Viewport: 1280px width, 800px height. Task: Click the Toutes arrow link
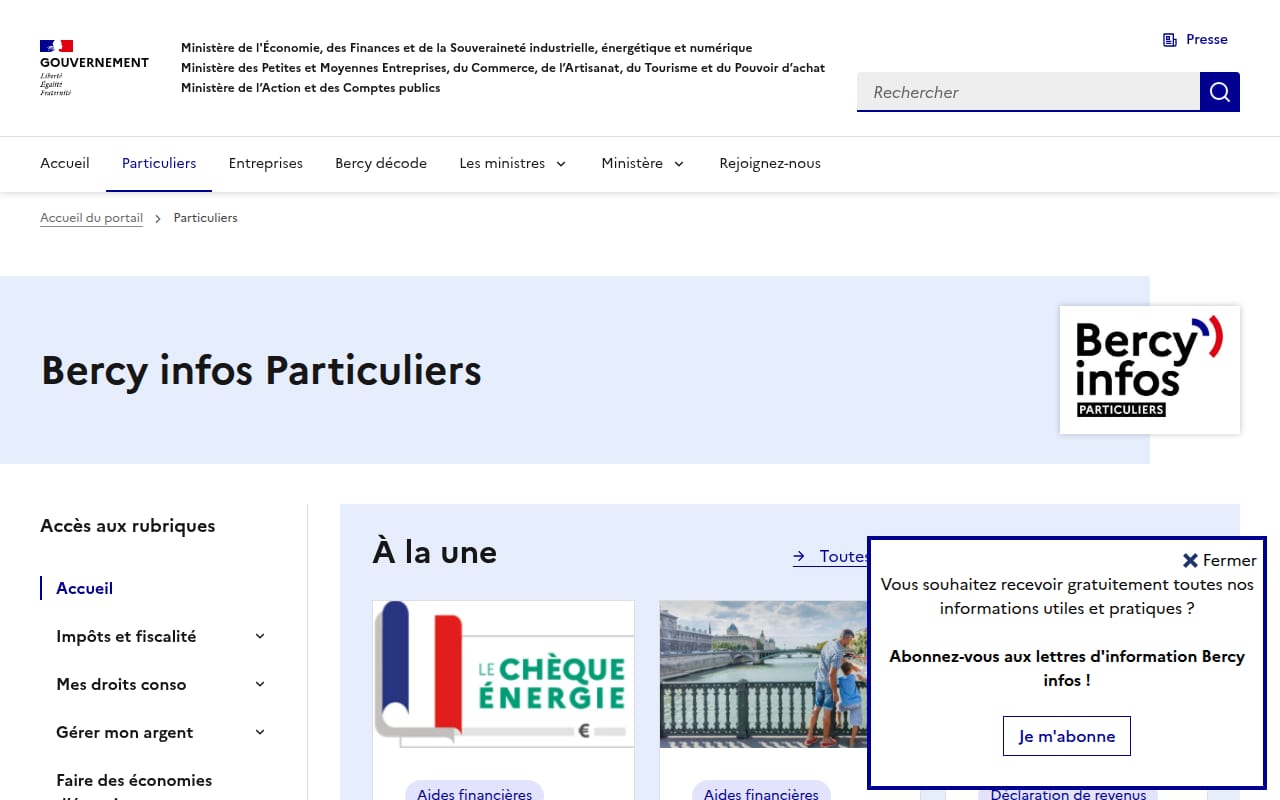coord(830,556)
